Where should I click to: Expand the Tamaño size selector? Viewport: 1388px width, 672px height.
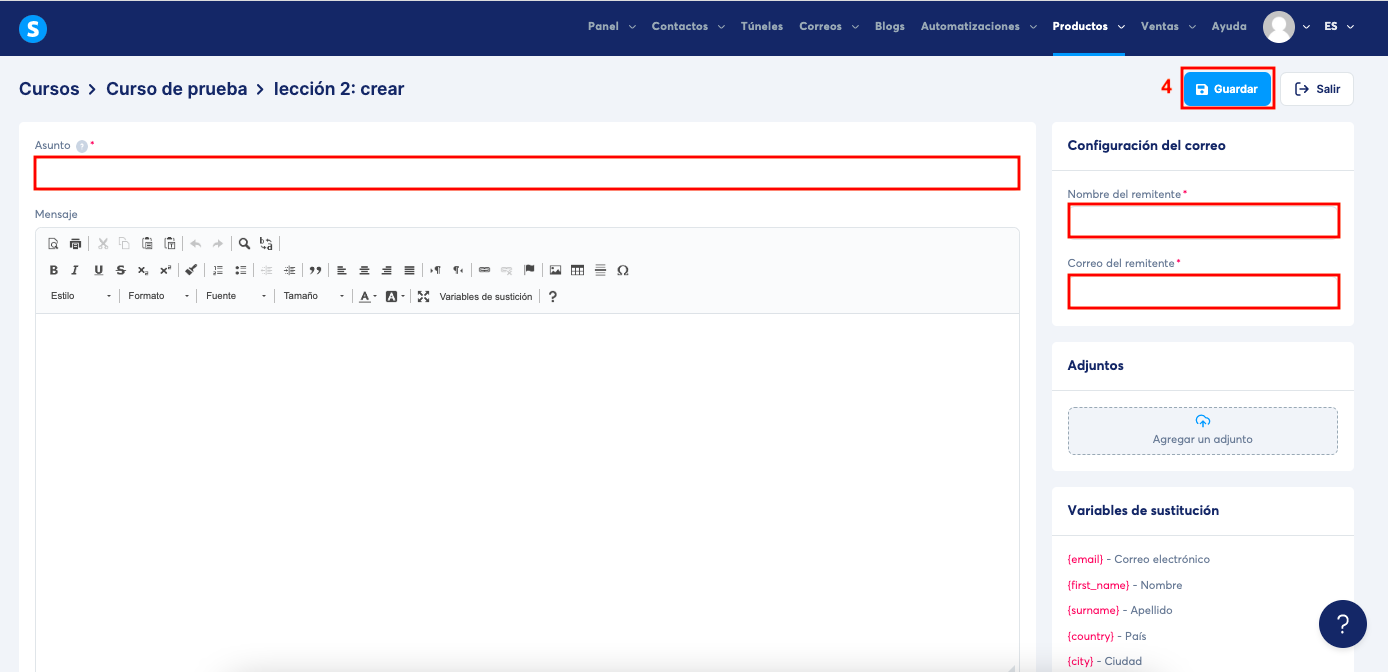(x=315, y=295)
